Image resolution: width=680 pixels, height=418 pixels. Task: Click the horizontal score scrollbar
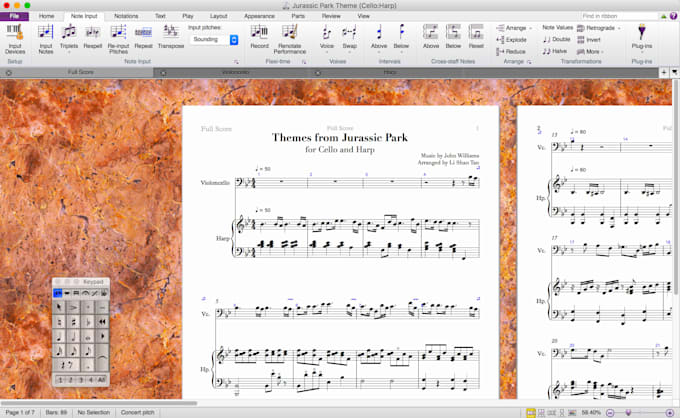coord(99,403)
